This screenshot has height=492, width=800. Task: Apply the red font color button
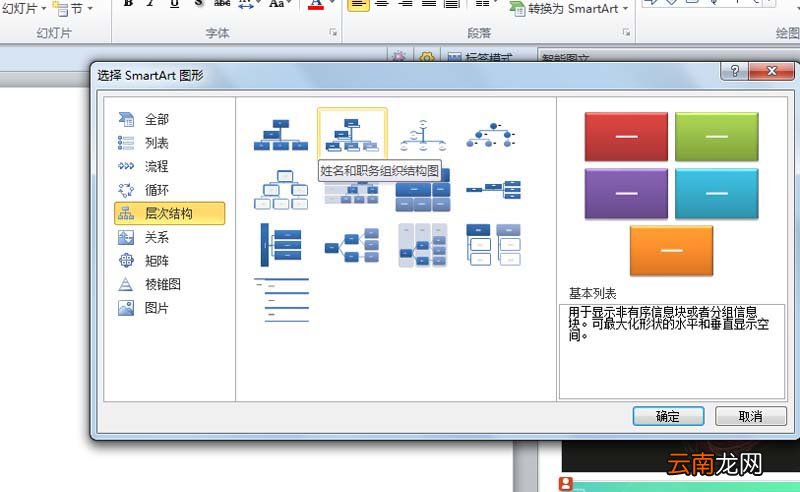pos(316,4)
